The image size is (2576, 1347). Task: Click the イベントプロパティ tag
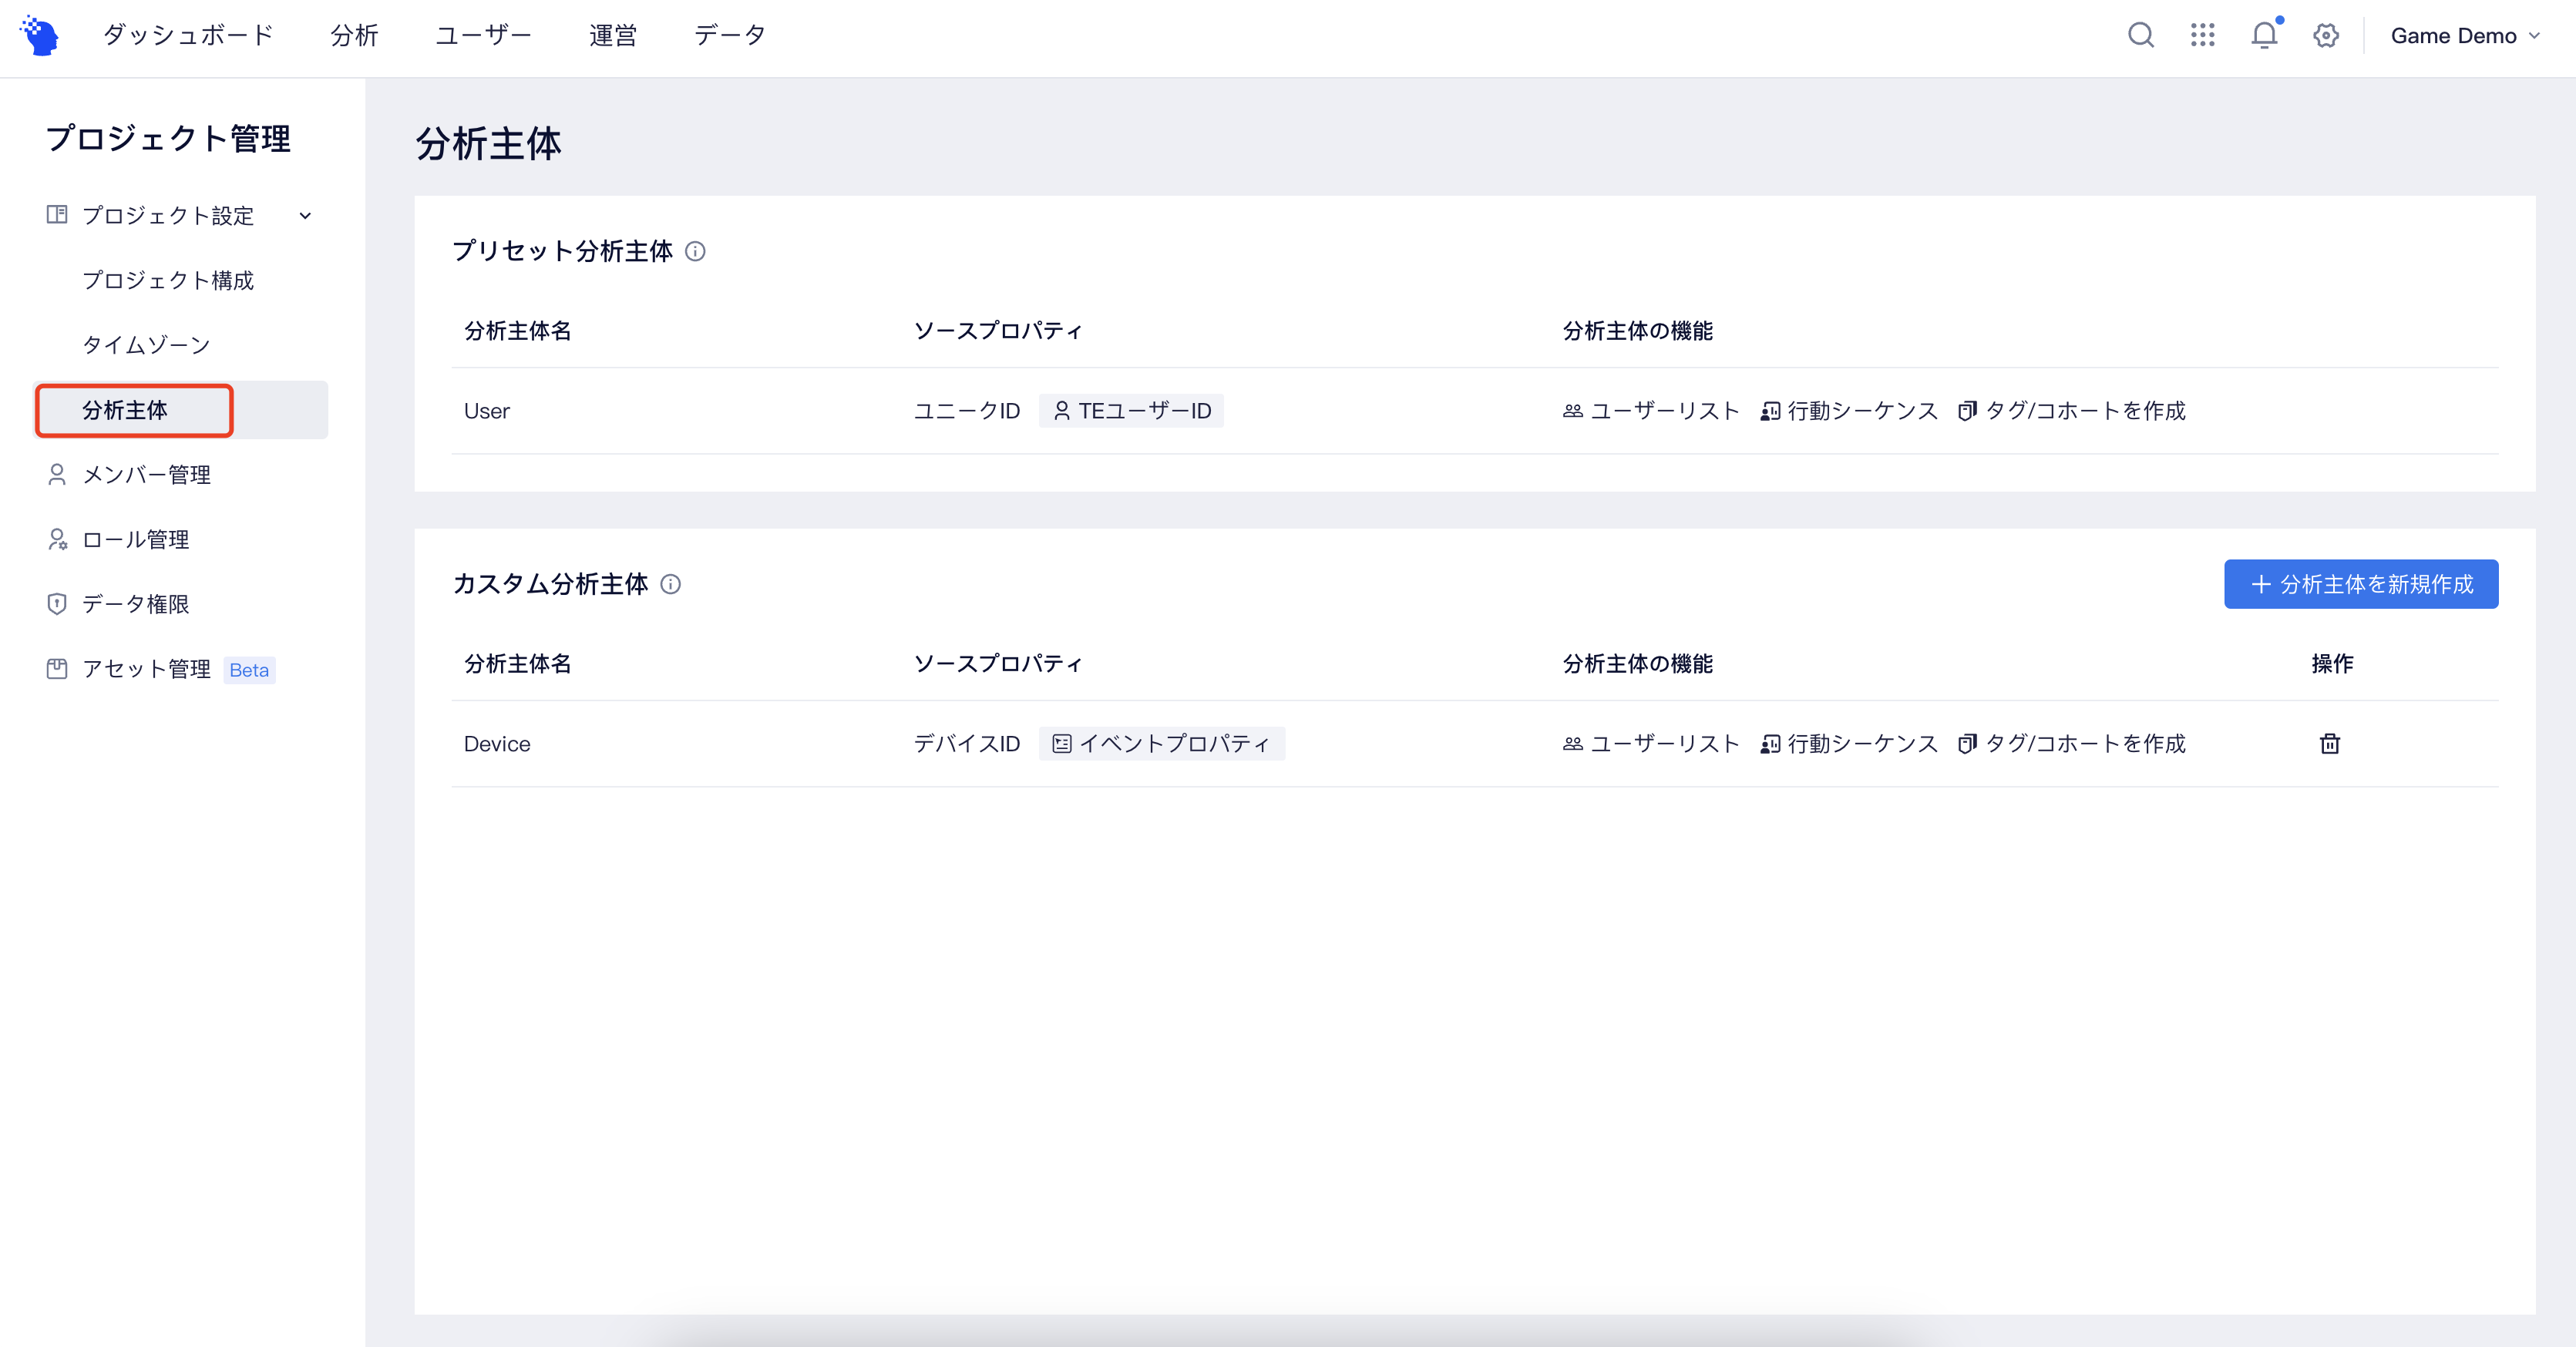[1162, 744]
